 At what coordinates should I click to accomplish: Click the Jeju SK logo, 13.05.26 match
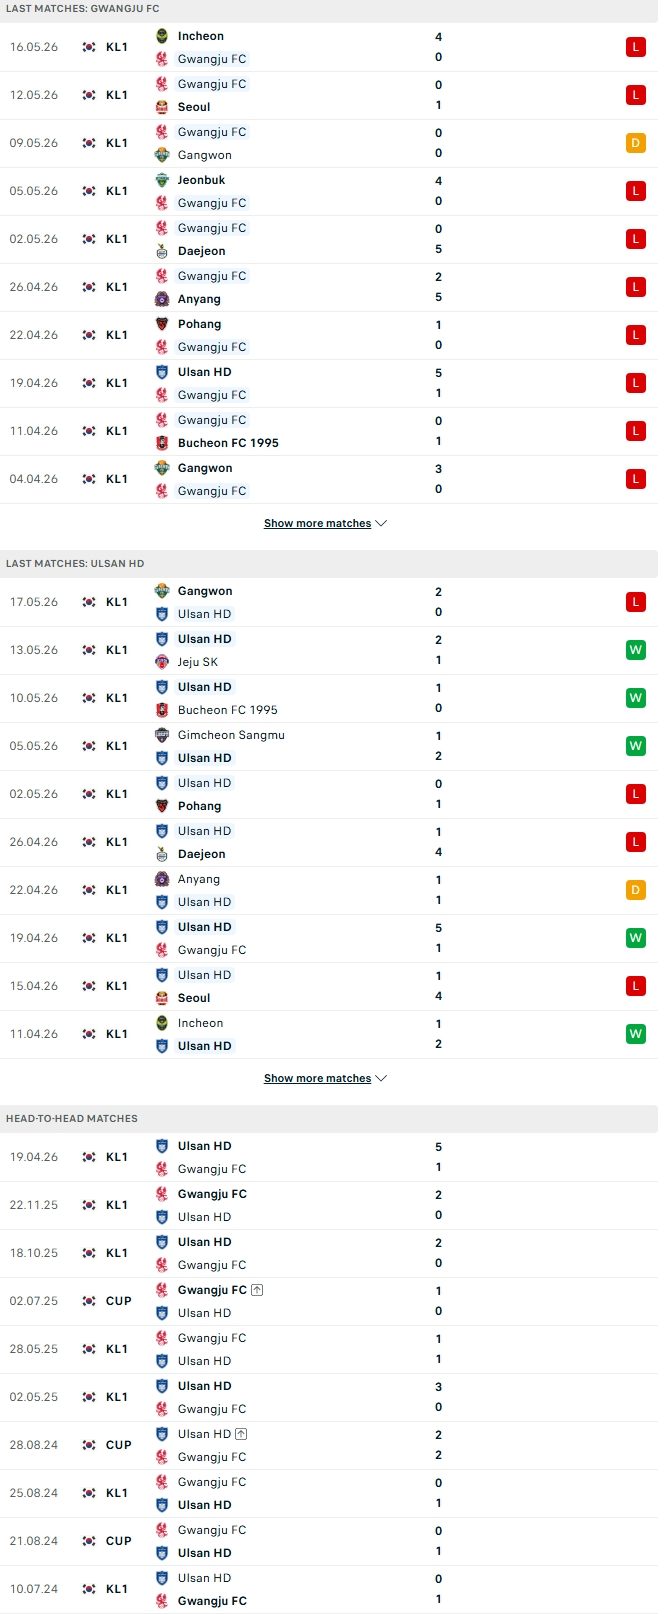[x=162, y=662]
